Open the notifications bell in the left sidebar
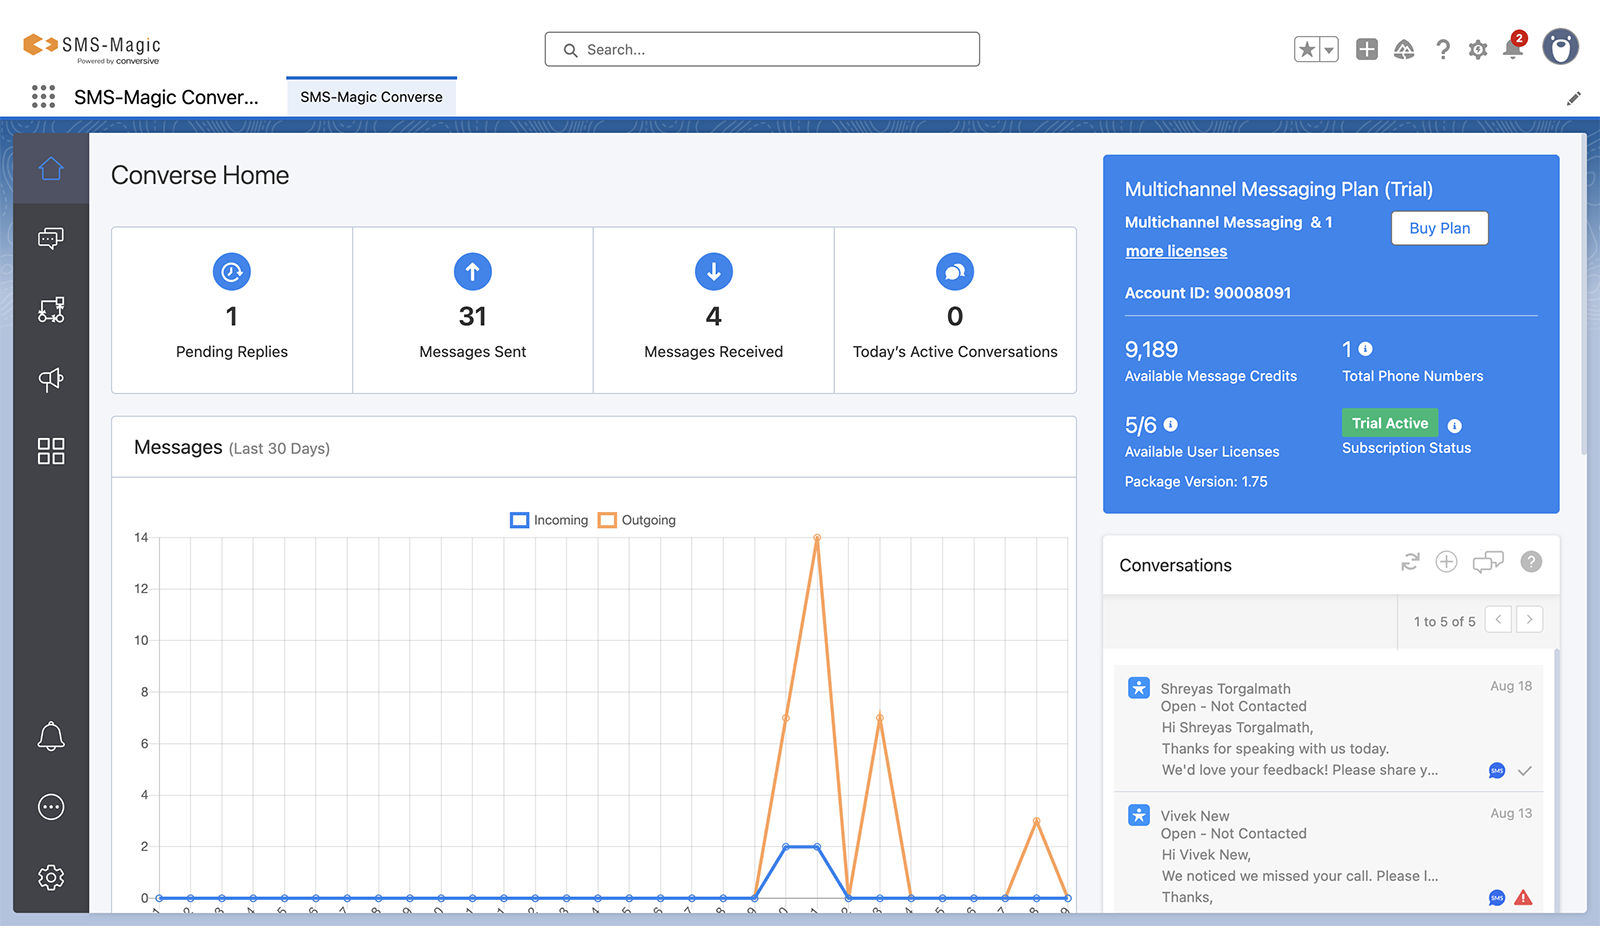This screenshot has height=950, width=1600. (51, 737)
